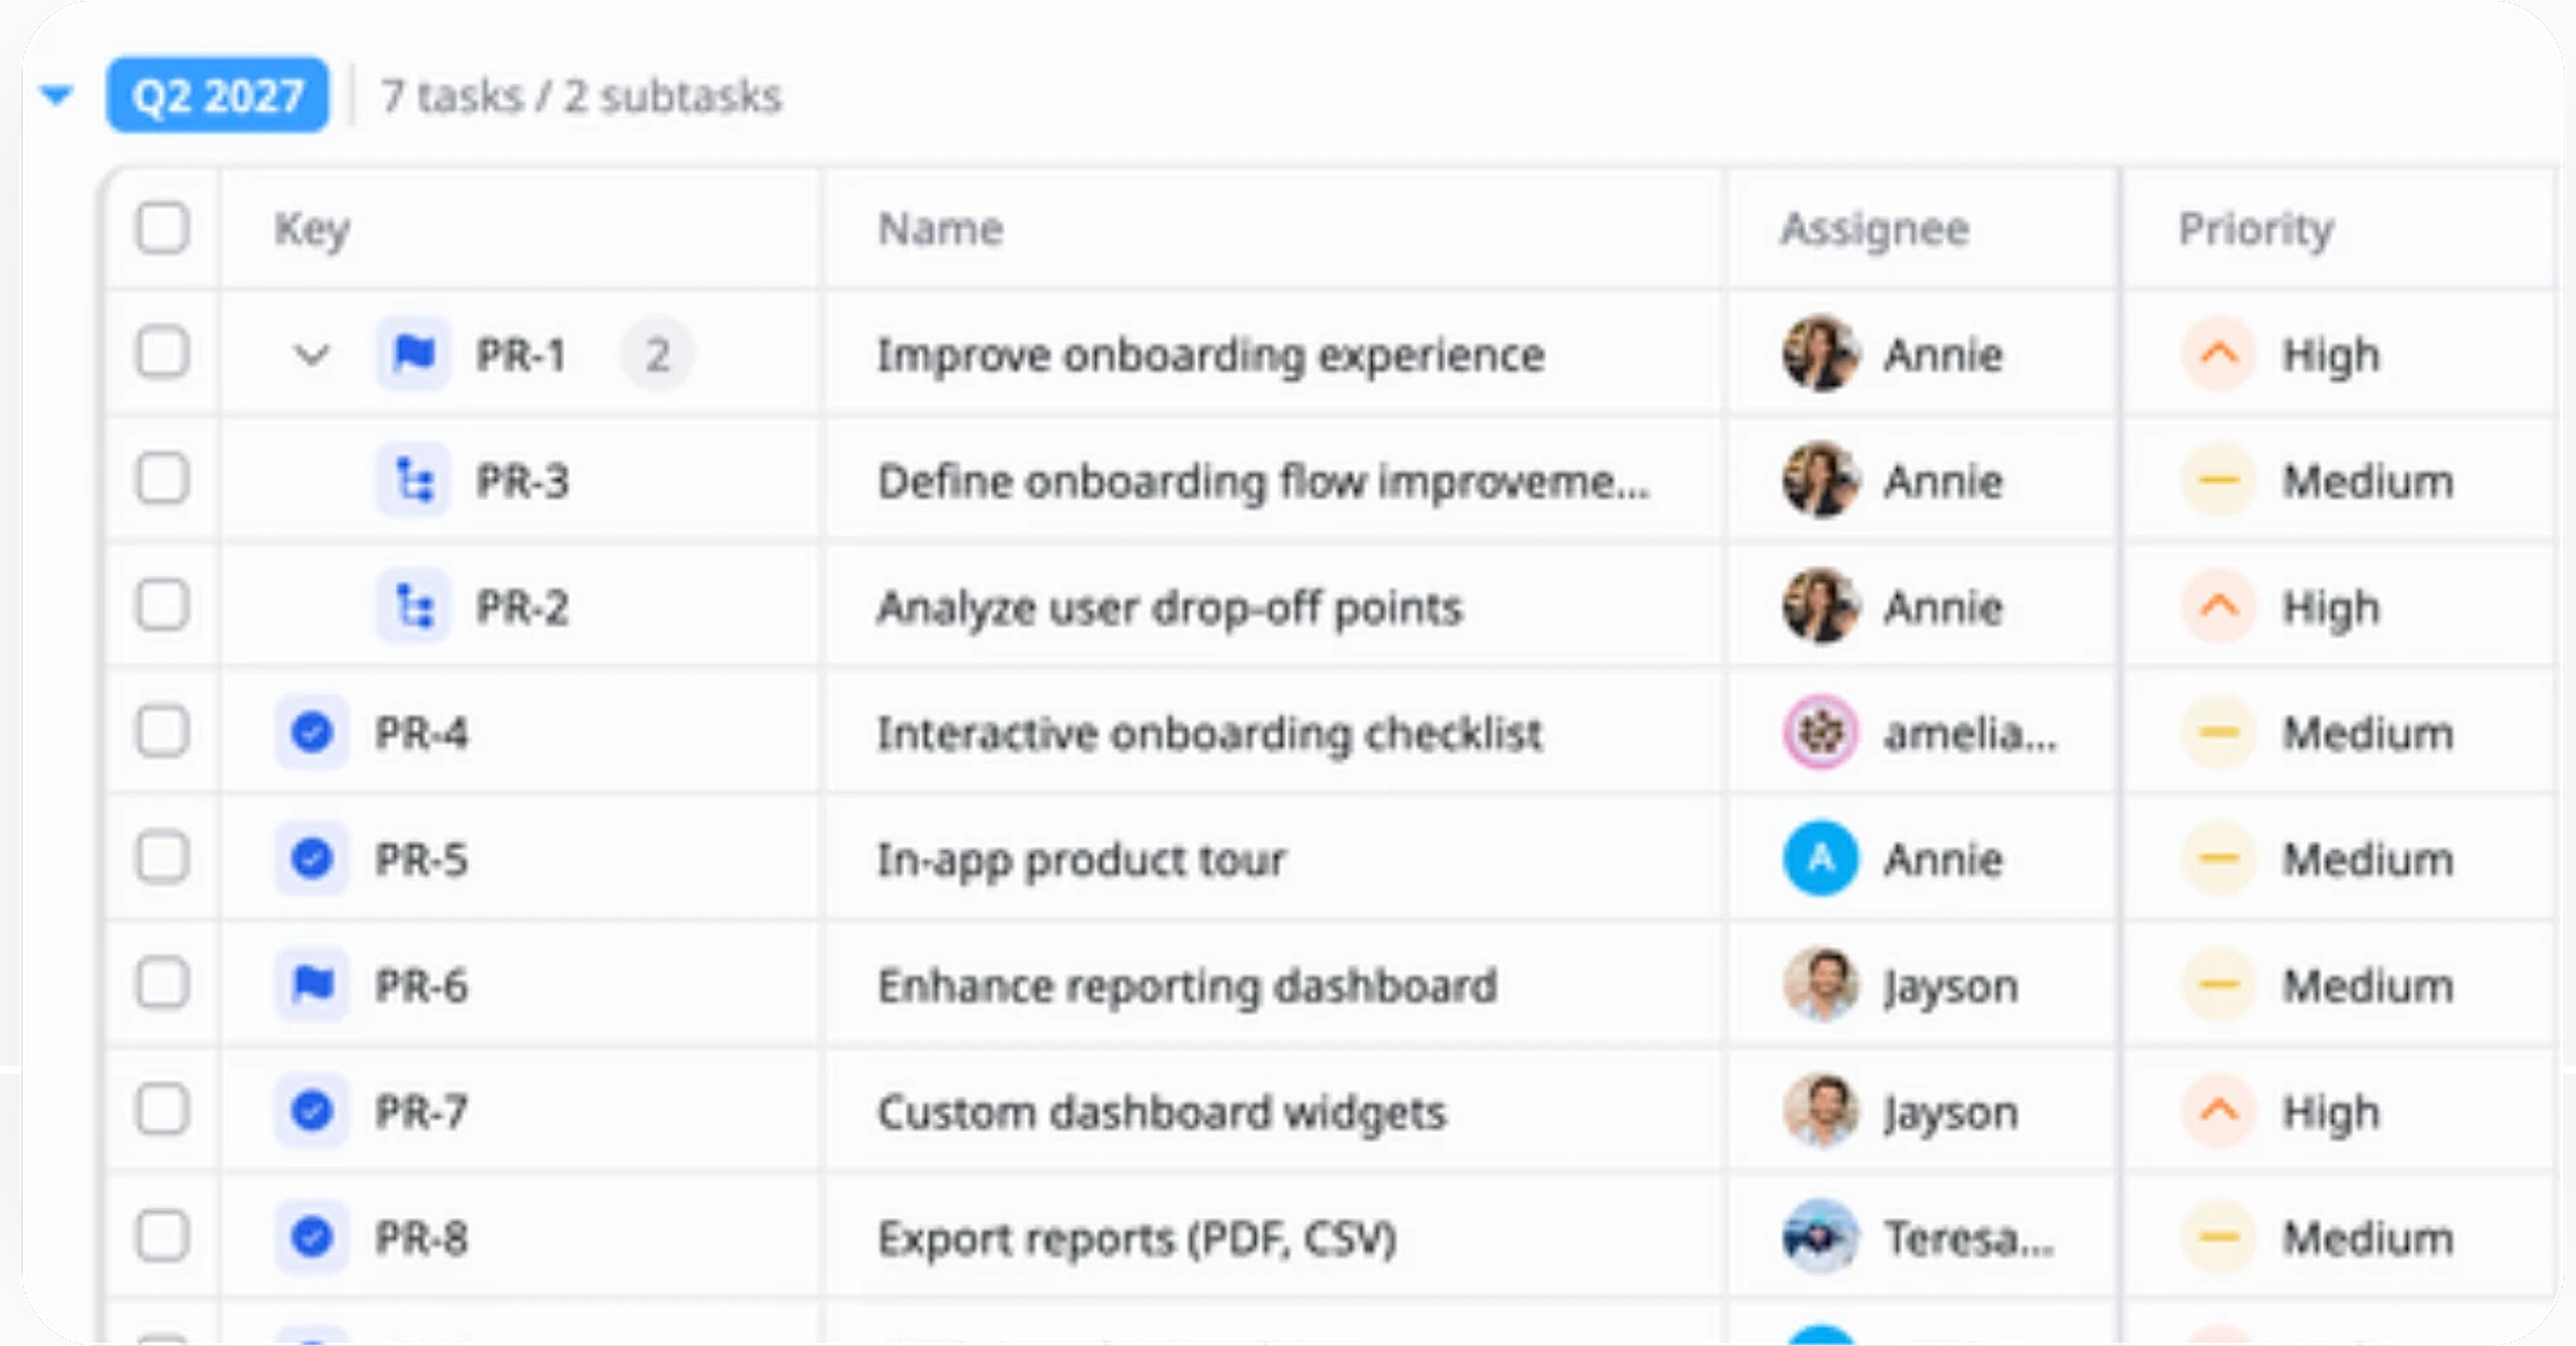Tick the checkbox for row PR-5
This screenshot has width=2576, height=1346.
coord(162,858)
